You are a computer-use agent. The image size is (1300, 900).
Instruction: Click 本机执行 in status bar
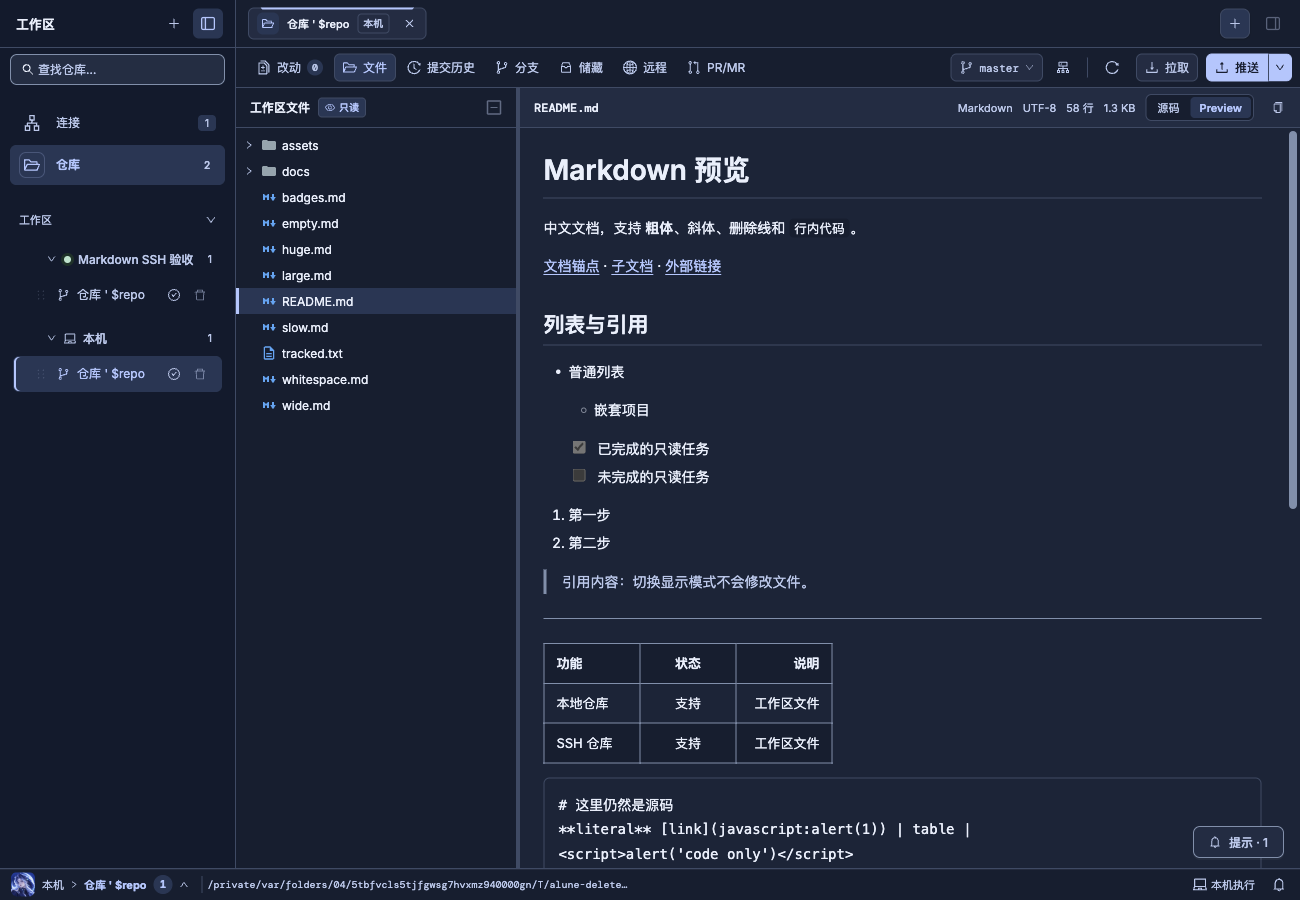pos(1224,885)
